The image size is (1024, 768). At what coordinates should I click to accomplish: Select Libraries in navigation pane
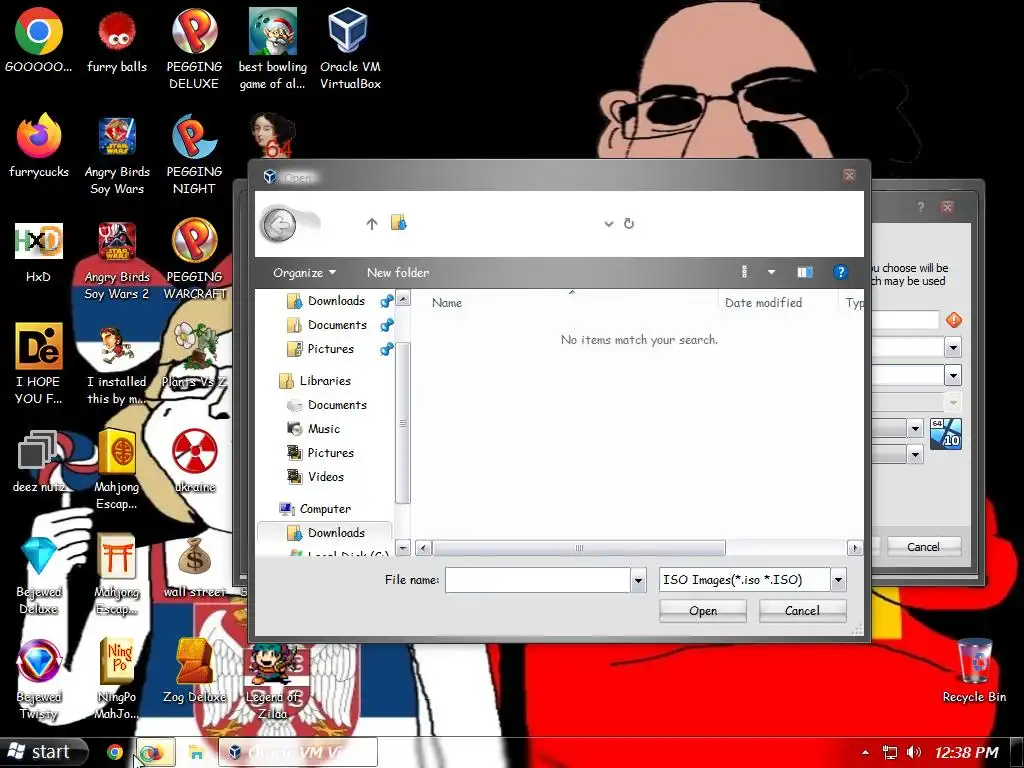tap(325, 381)
